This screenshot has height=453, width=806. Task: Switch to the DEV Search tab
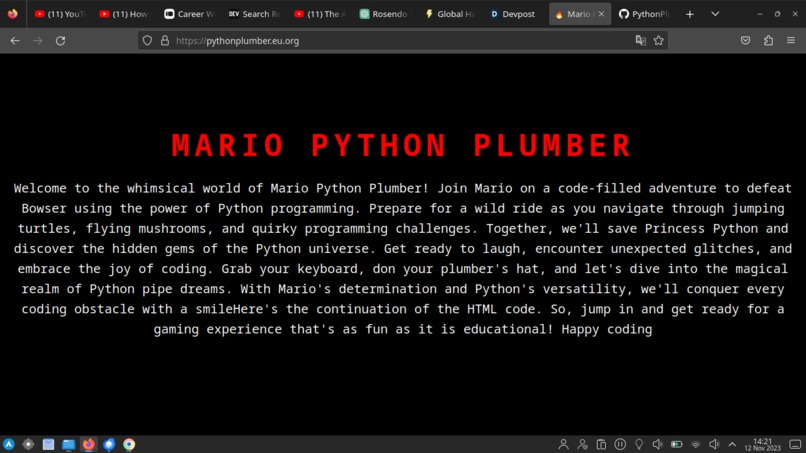tap(254, 14)
